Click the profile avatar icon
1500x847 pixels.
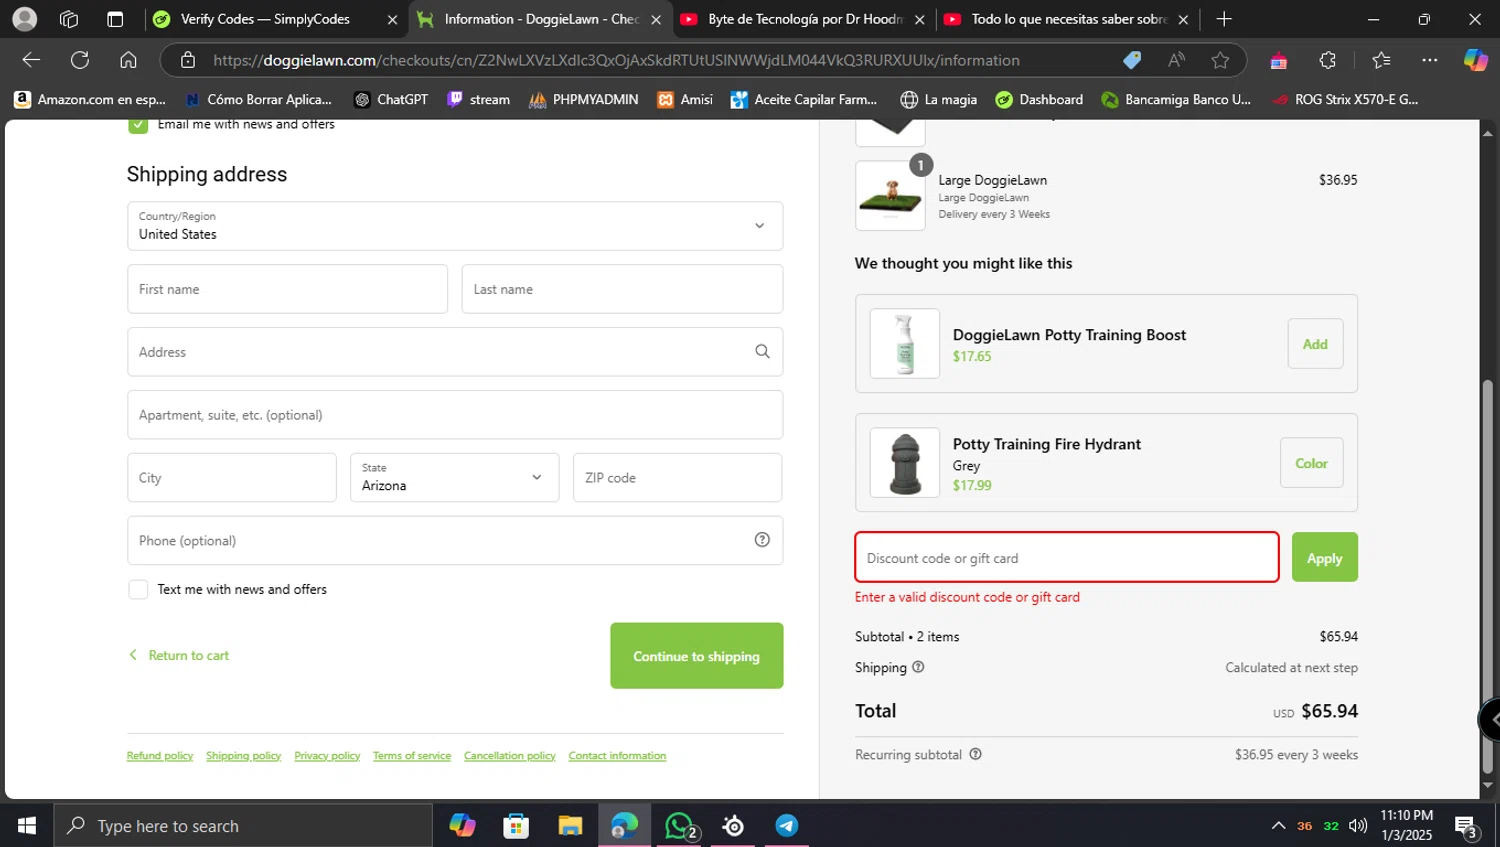25,19
